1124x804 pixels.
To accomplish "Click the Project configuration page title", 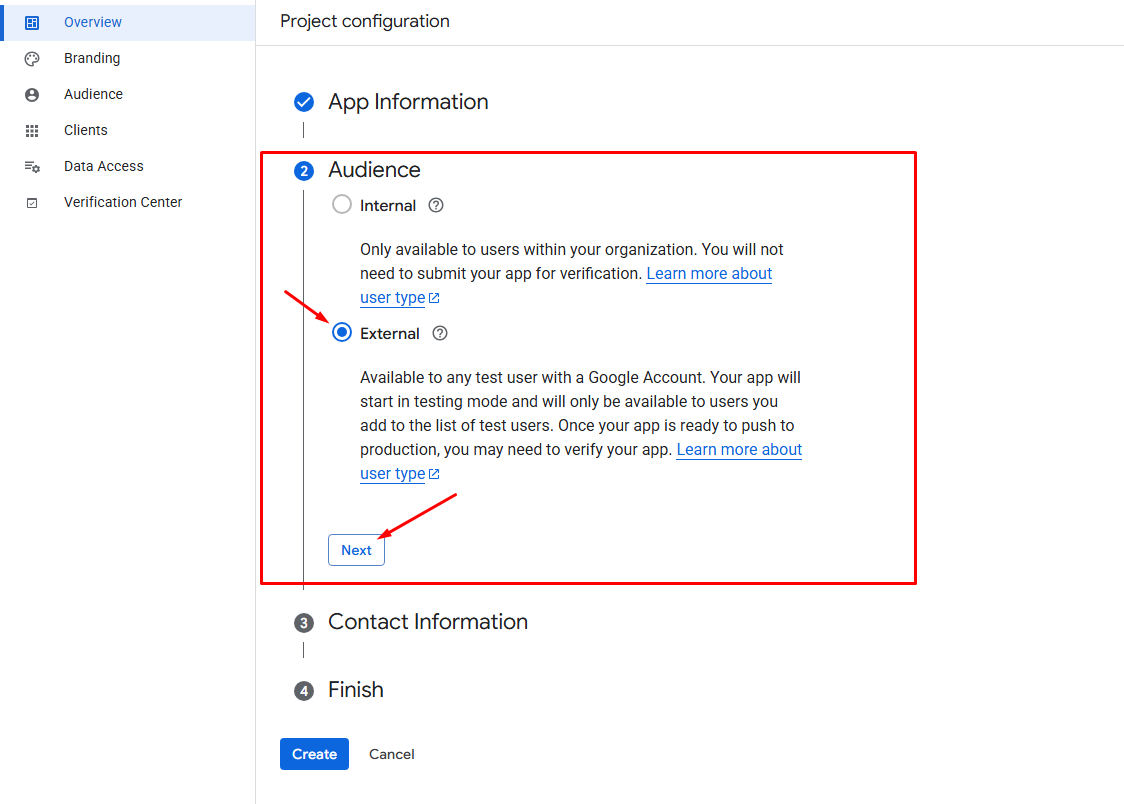I will [365, 21].
